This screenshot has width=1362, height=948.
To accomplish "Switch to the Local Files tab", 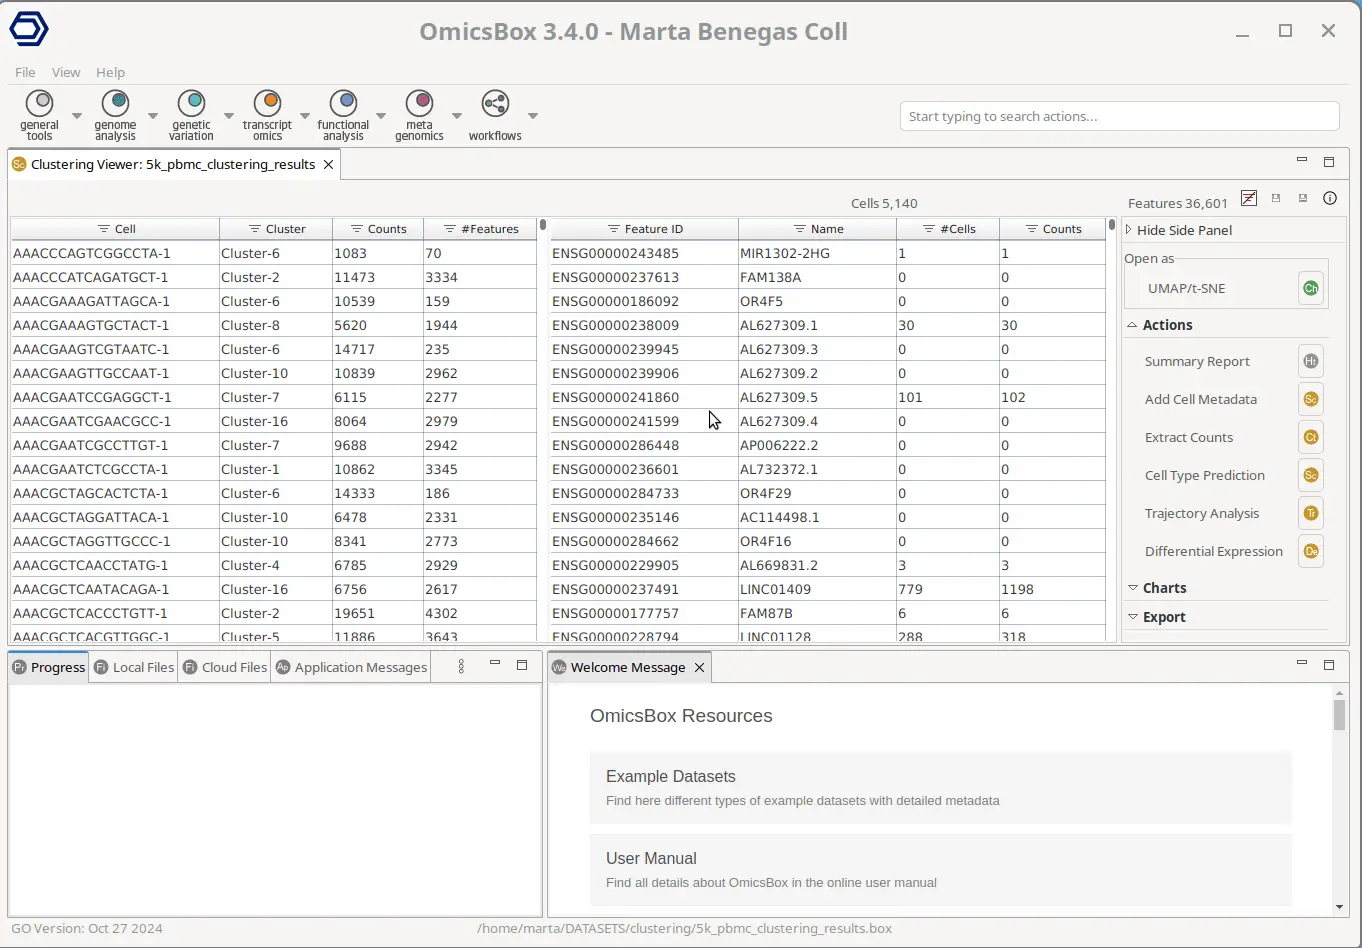I will click(134, 667).
